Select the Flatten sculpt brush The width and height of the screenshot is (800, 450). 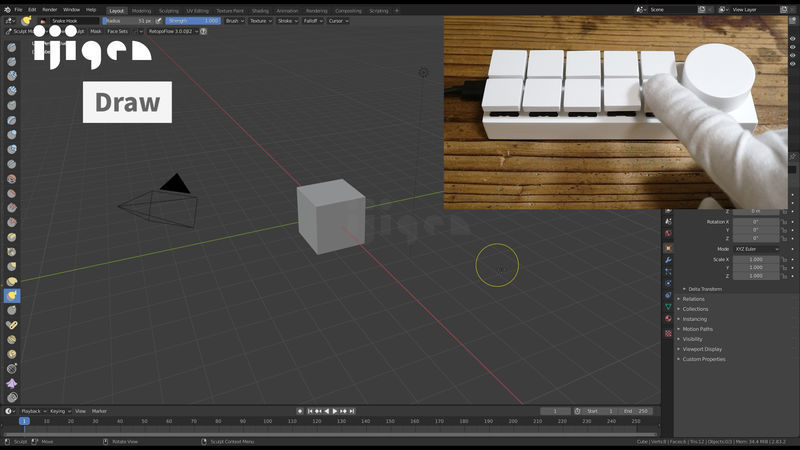(x=12, y=193)
